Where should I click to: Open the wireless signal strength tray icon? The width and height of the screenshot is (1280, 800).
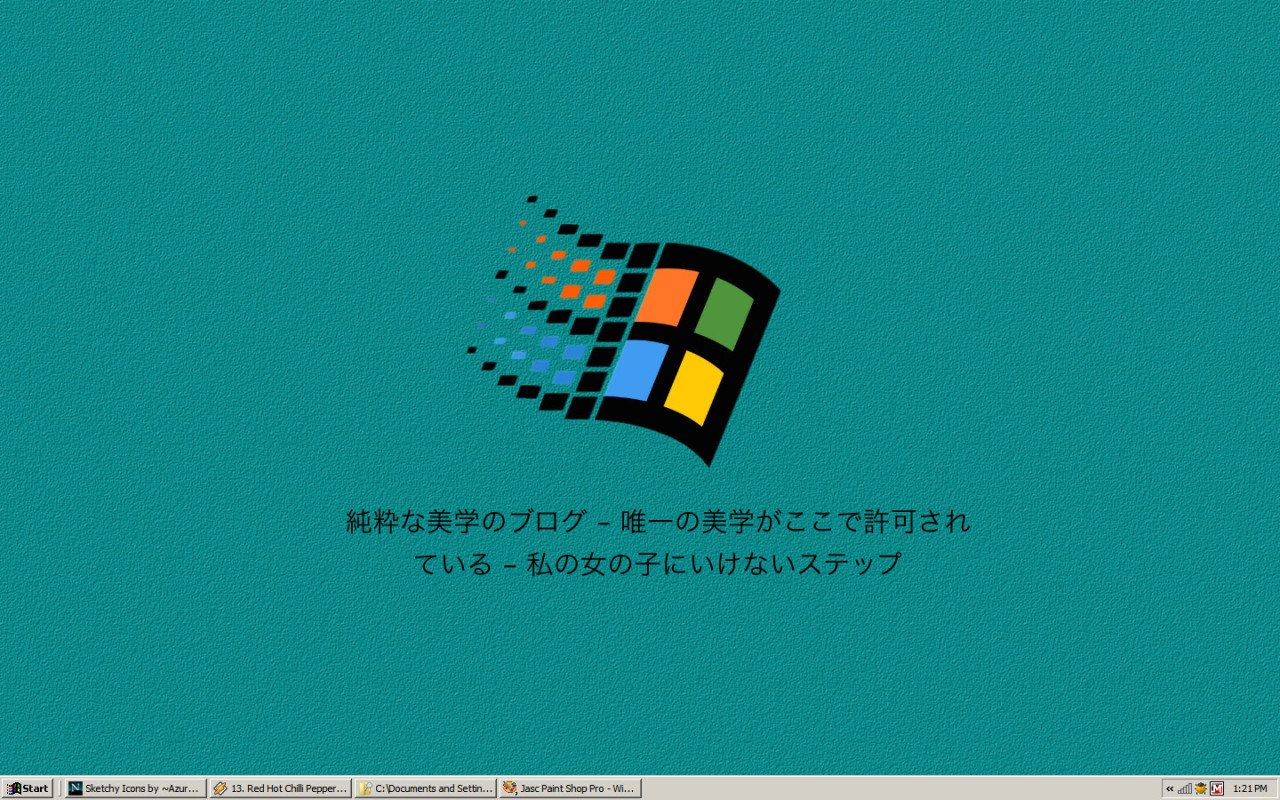(1185, 788)
